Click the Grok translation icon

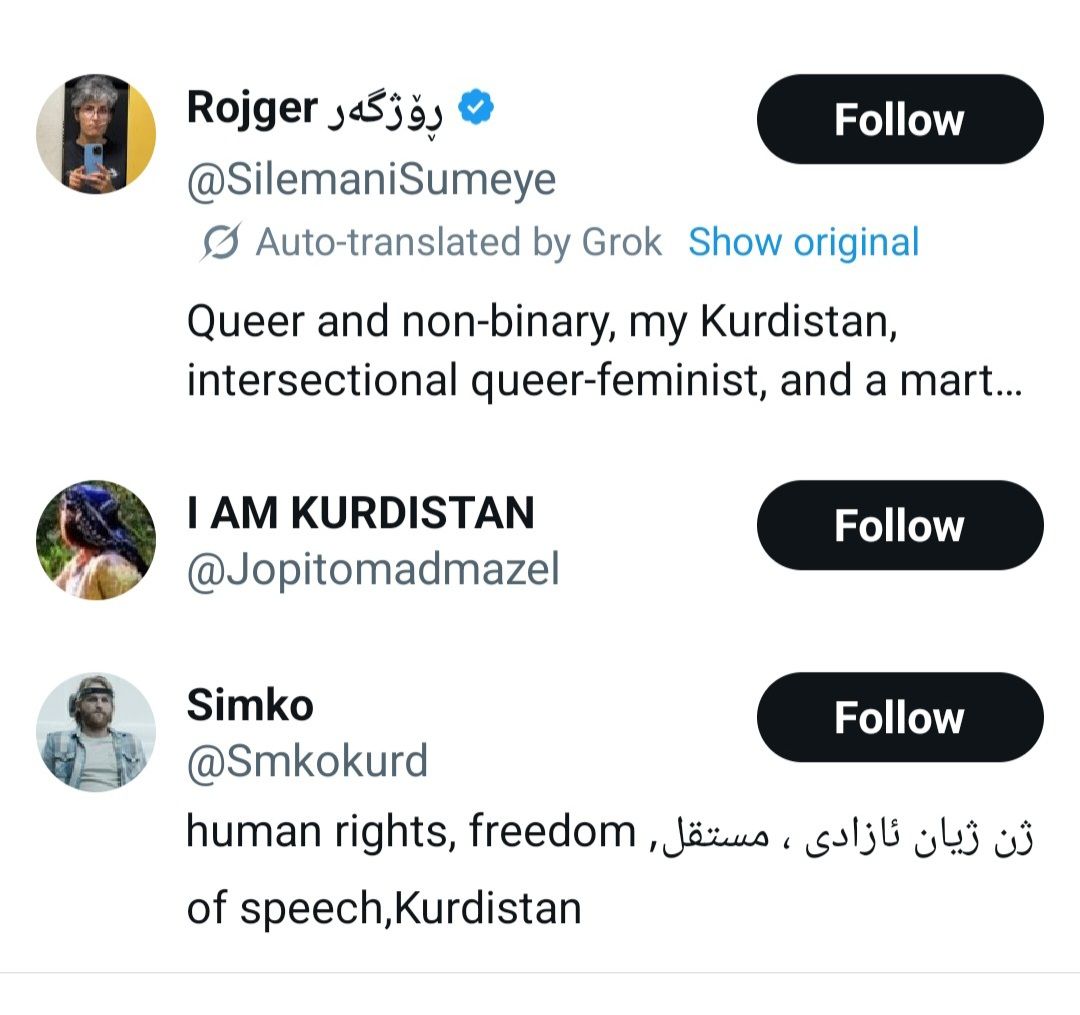pos(220,242)
